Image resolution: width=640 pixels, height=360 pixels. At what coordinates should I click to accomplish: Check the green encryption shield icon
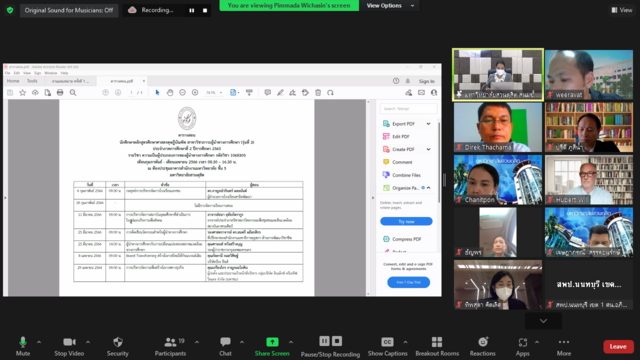10,10
